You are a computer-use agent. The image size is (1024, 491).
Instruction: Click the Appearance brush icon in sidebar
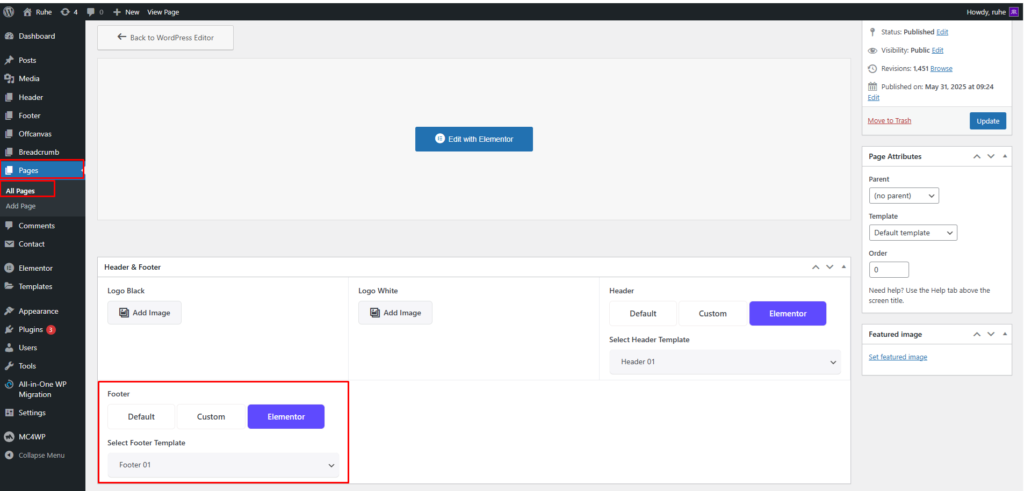(x=9, y=311)
